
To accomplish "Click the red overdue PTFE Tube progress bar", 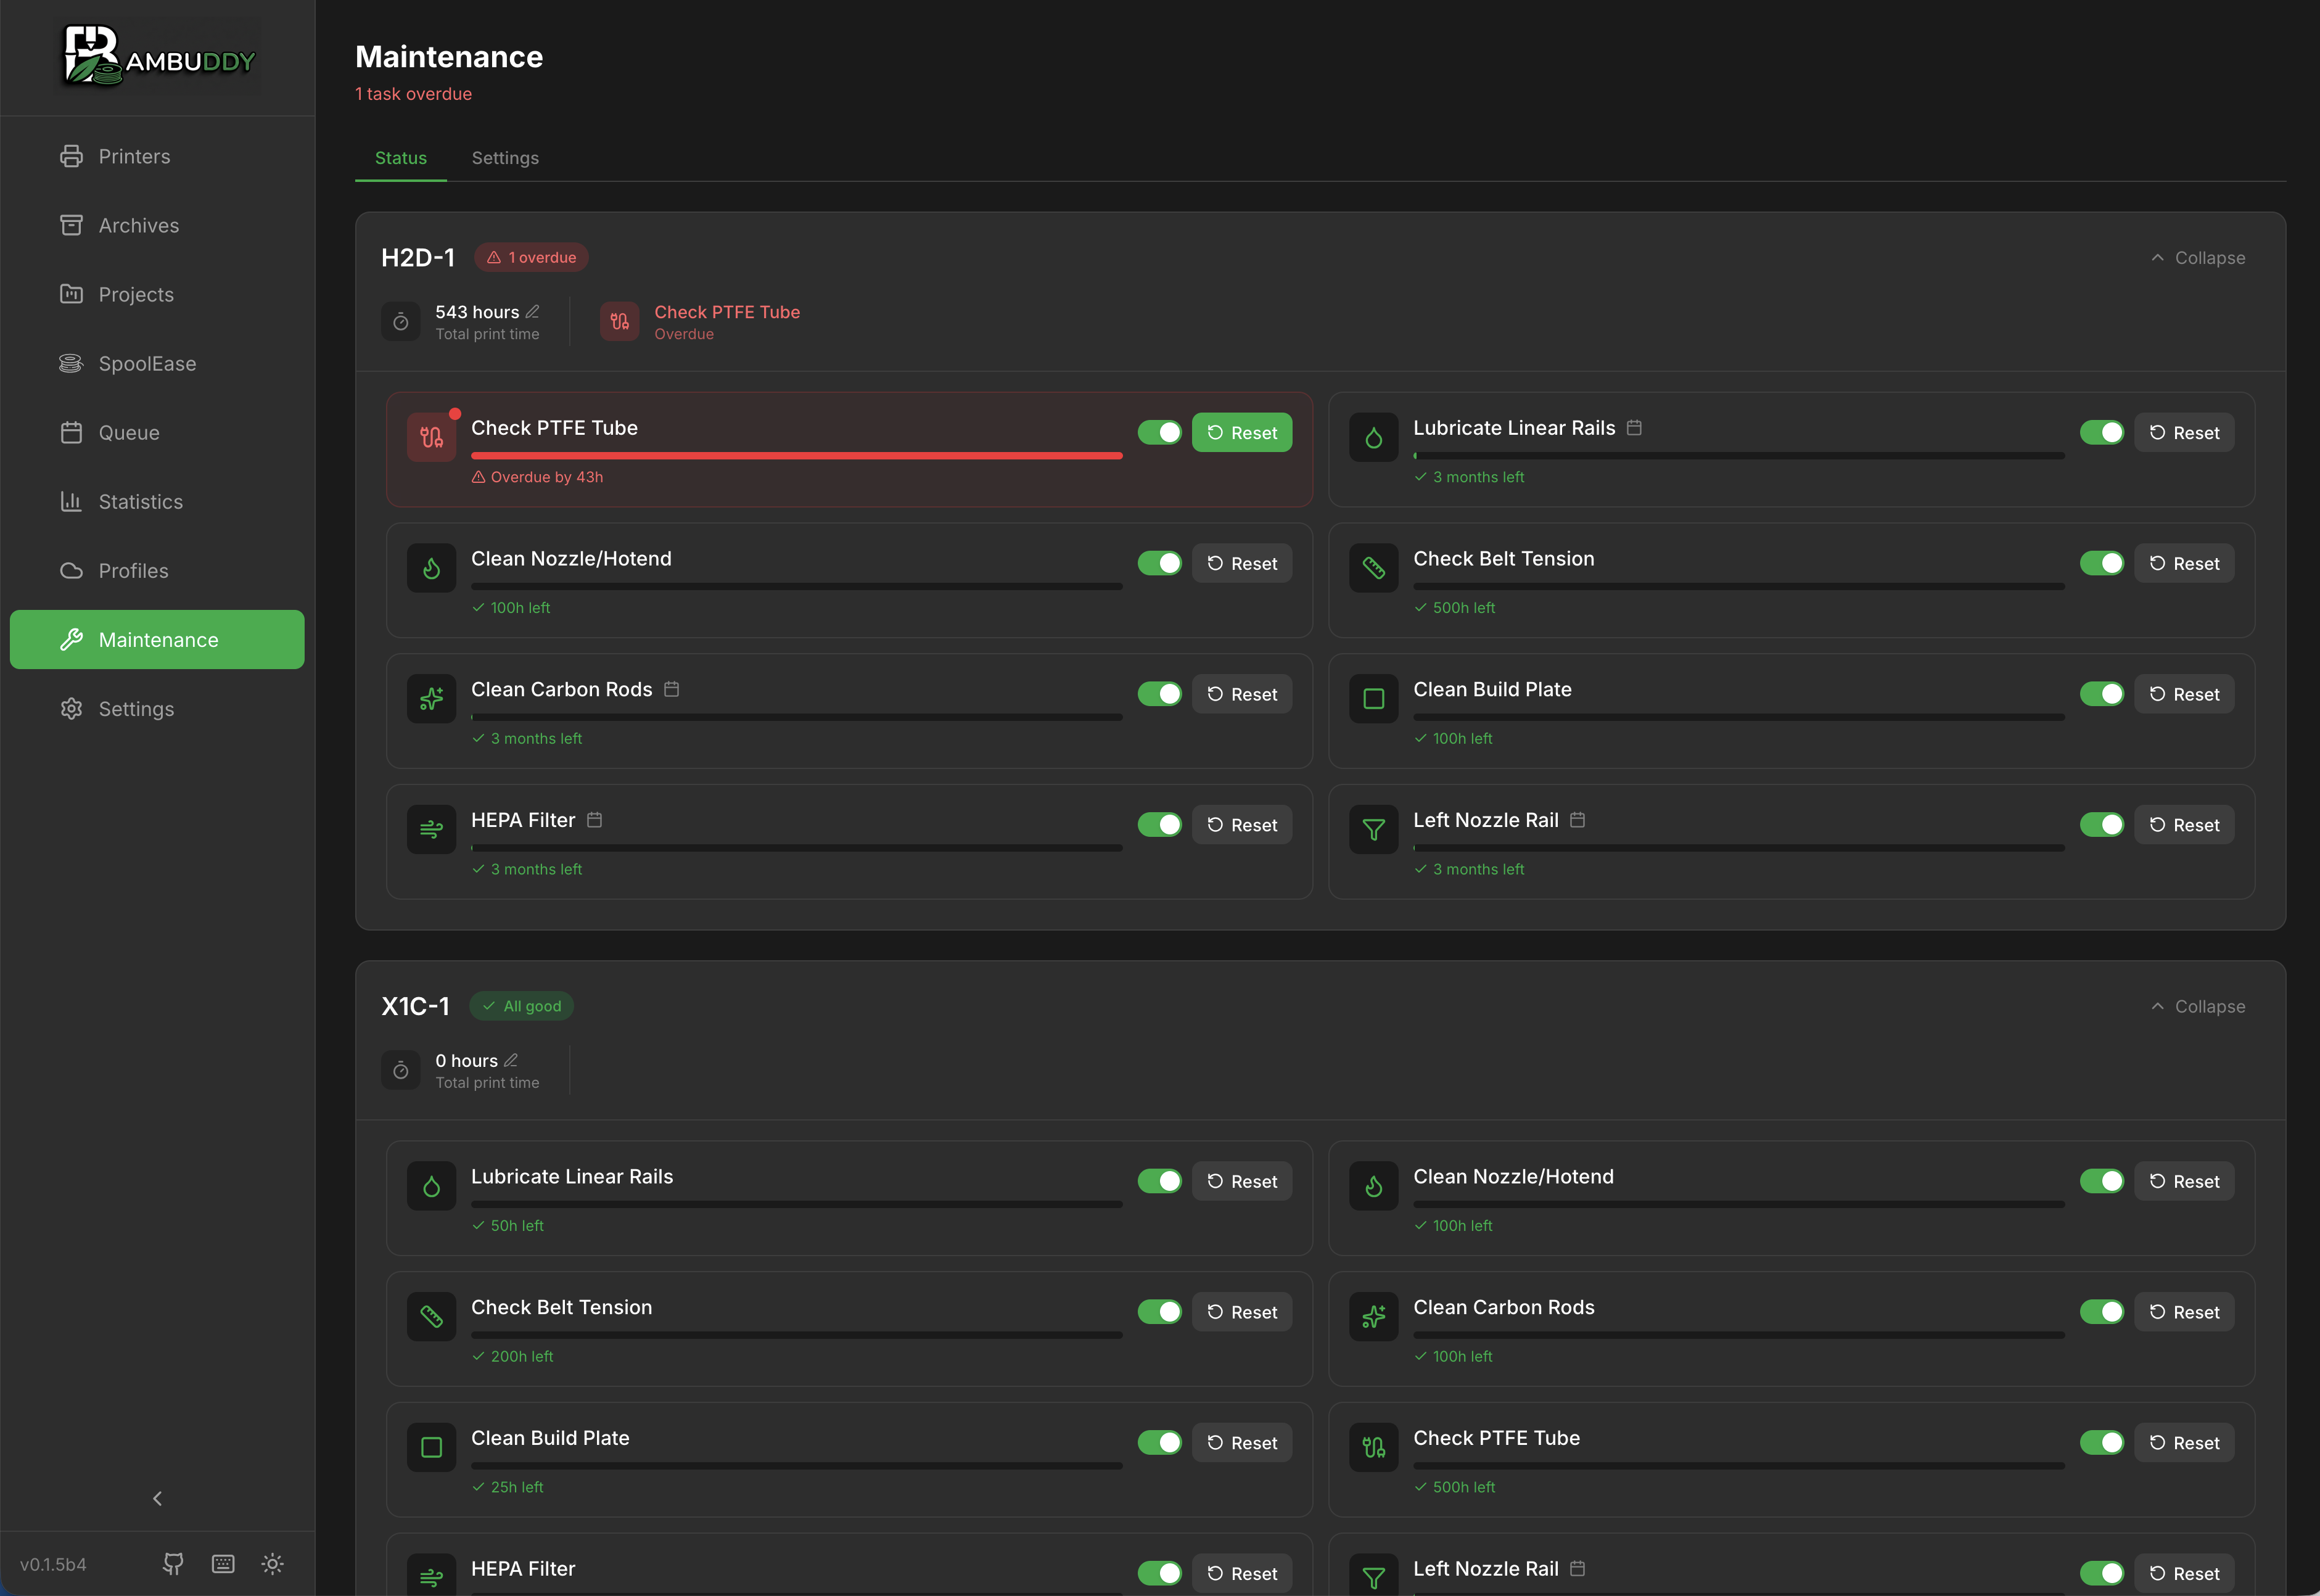I will click(797, 456).
